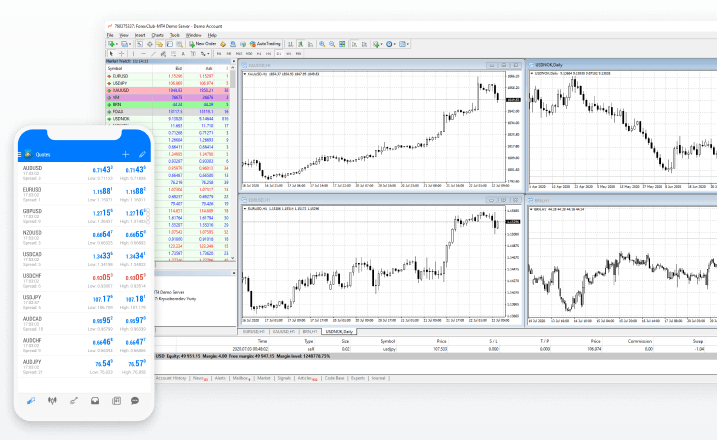Viewport: 717px width, 440px height.
Task: Open the mobile History inbox icon
Action: 95,401
